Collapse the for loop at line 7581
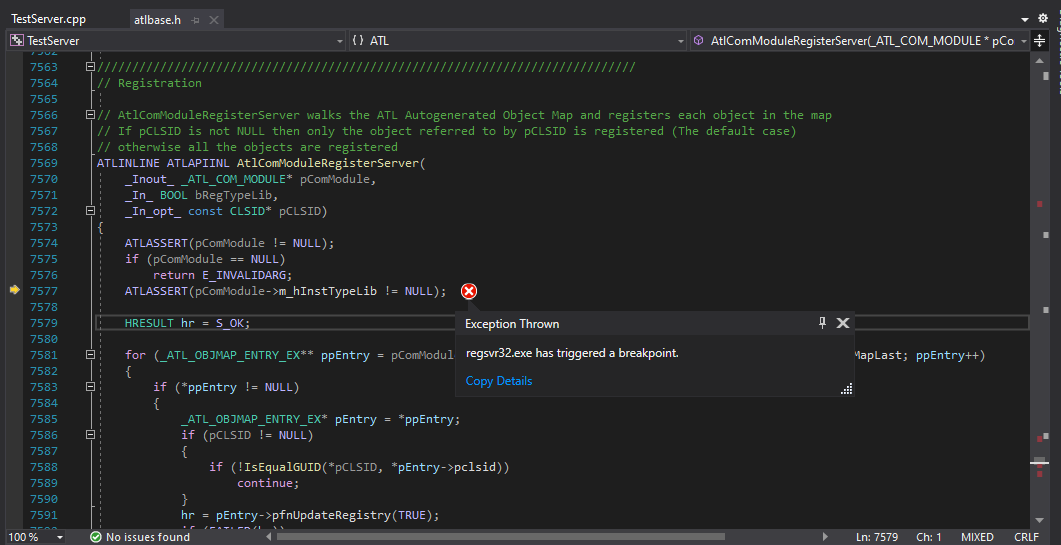Viewport: 1061px width, 545px height. [89, 355]
